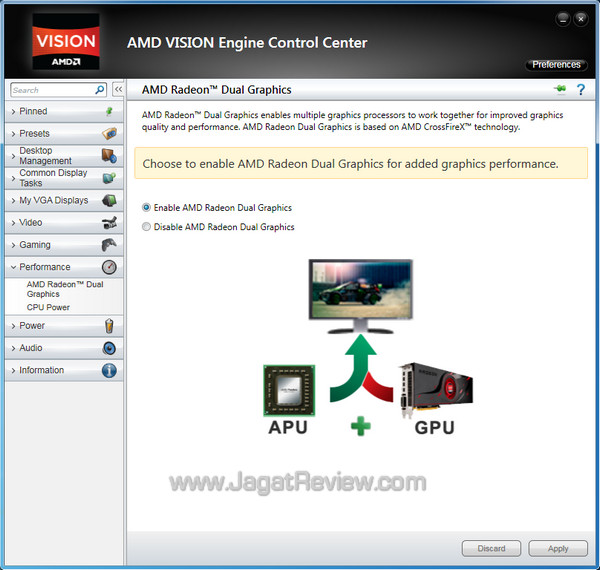Pin this page using the green pin icon
The width and height of the screenshot is (600, 570).
(560, 90)
